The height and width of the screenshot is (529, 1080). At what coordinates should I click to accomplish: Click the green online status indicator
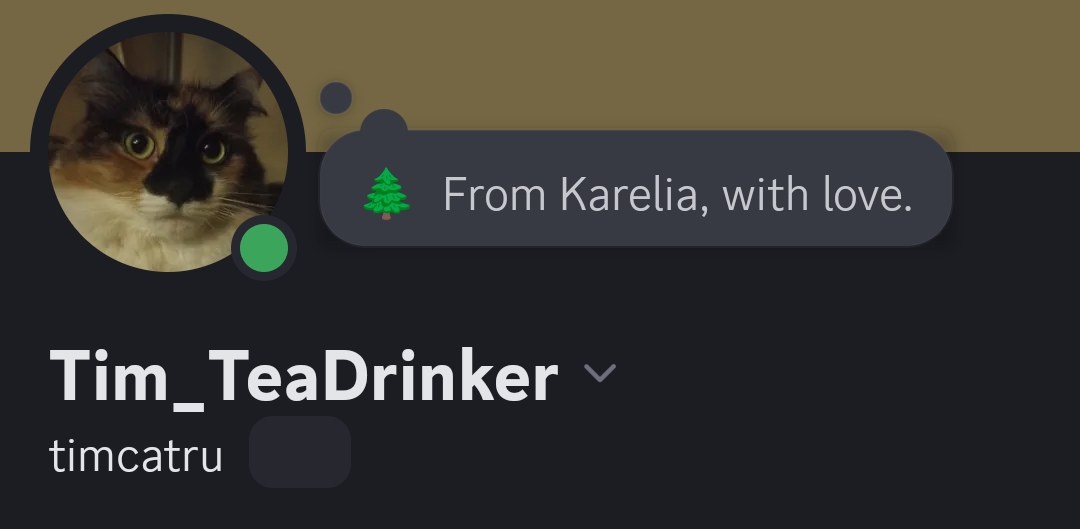click(x=264, y=248)
